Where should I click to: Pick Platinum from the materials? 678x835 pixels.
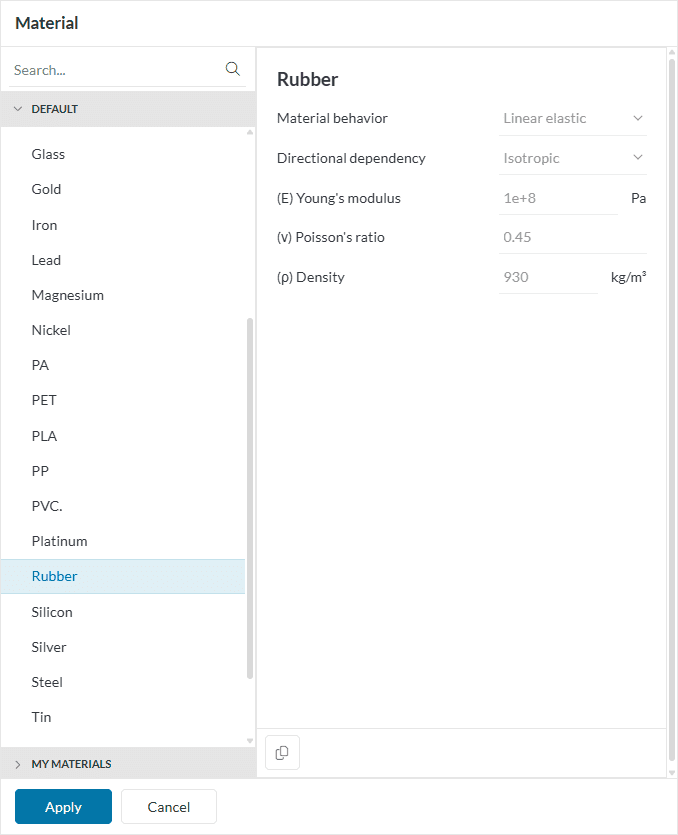[x=59, y=541]
